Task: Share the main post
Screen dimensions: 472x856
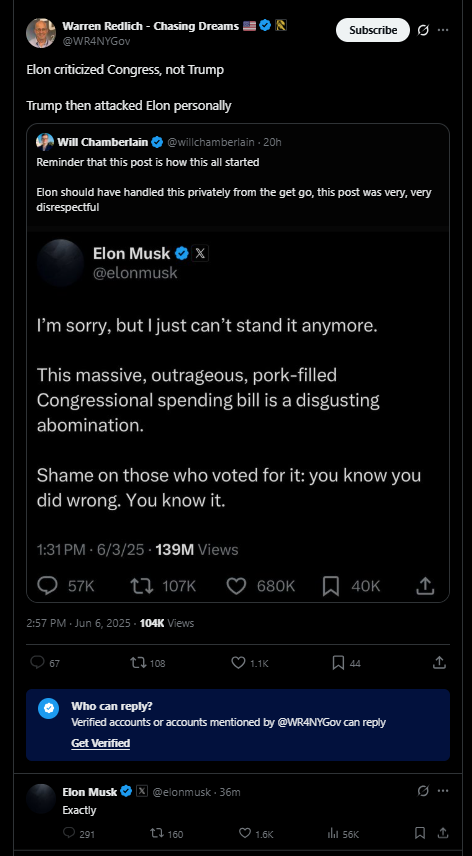Action: pos(439,663)
